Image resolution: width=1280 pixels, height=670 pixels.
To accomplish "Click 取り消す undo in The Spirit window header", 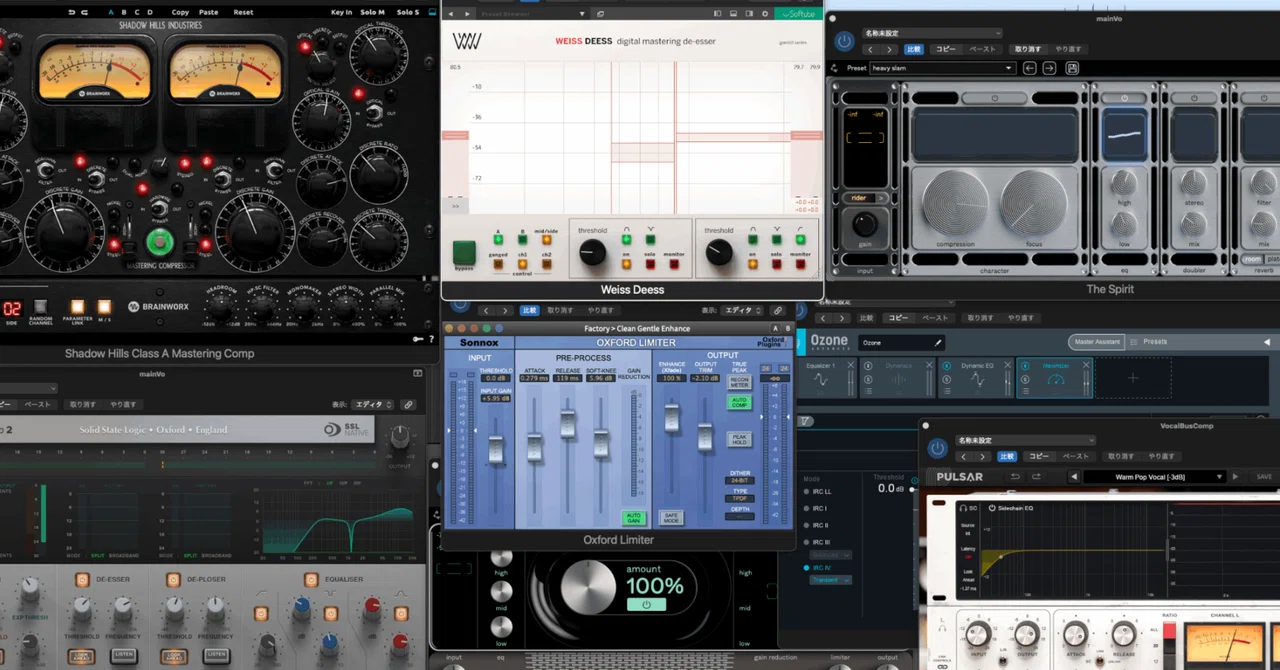I will coord(1027,49).
